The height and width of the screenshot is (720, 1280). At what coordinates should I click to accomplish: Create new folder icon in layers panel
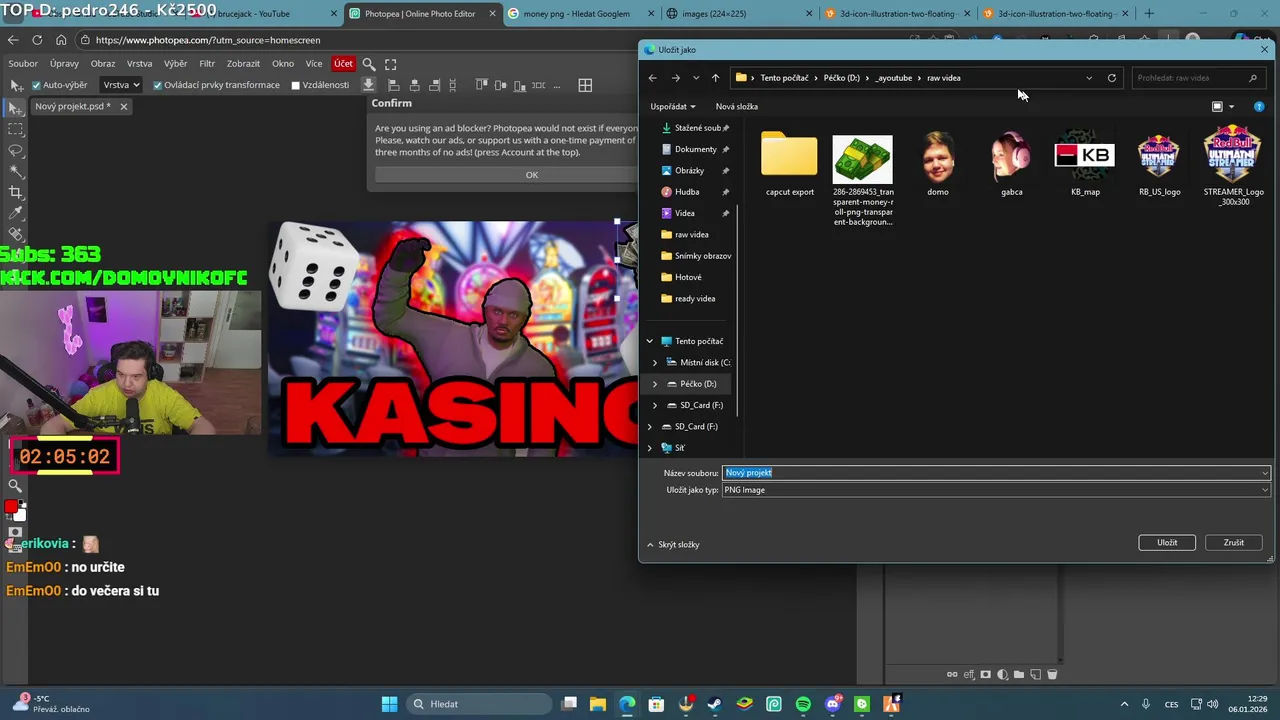click(1019, 675)
